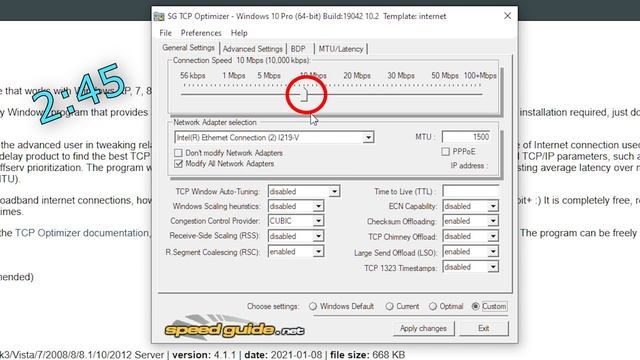640x360 pixels.
Task: Open the File menu
Action: click(165, 33)
